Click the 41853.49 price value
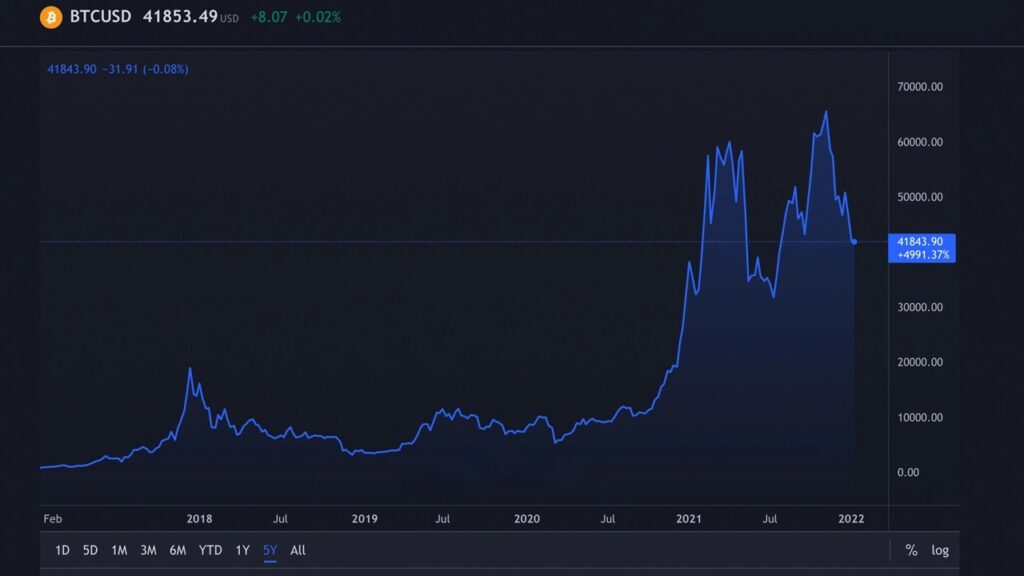Image resolution: width=1024 pixels, height=576 pixels. coord(180,16)
